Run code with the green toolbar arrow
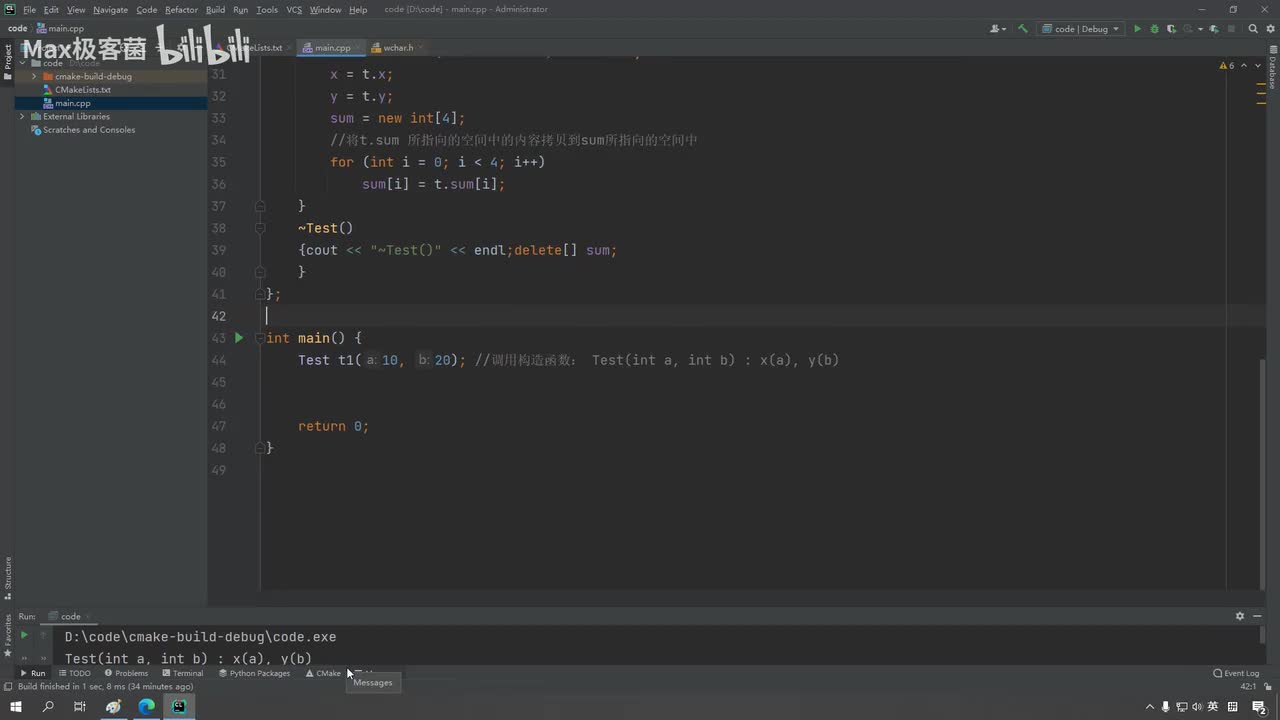The image size is (1280, 720). tap(1137, 29)
